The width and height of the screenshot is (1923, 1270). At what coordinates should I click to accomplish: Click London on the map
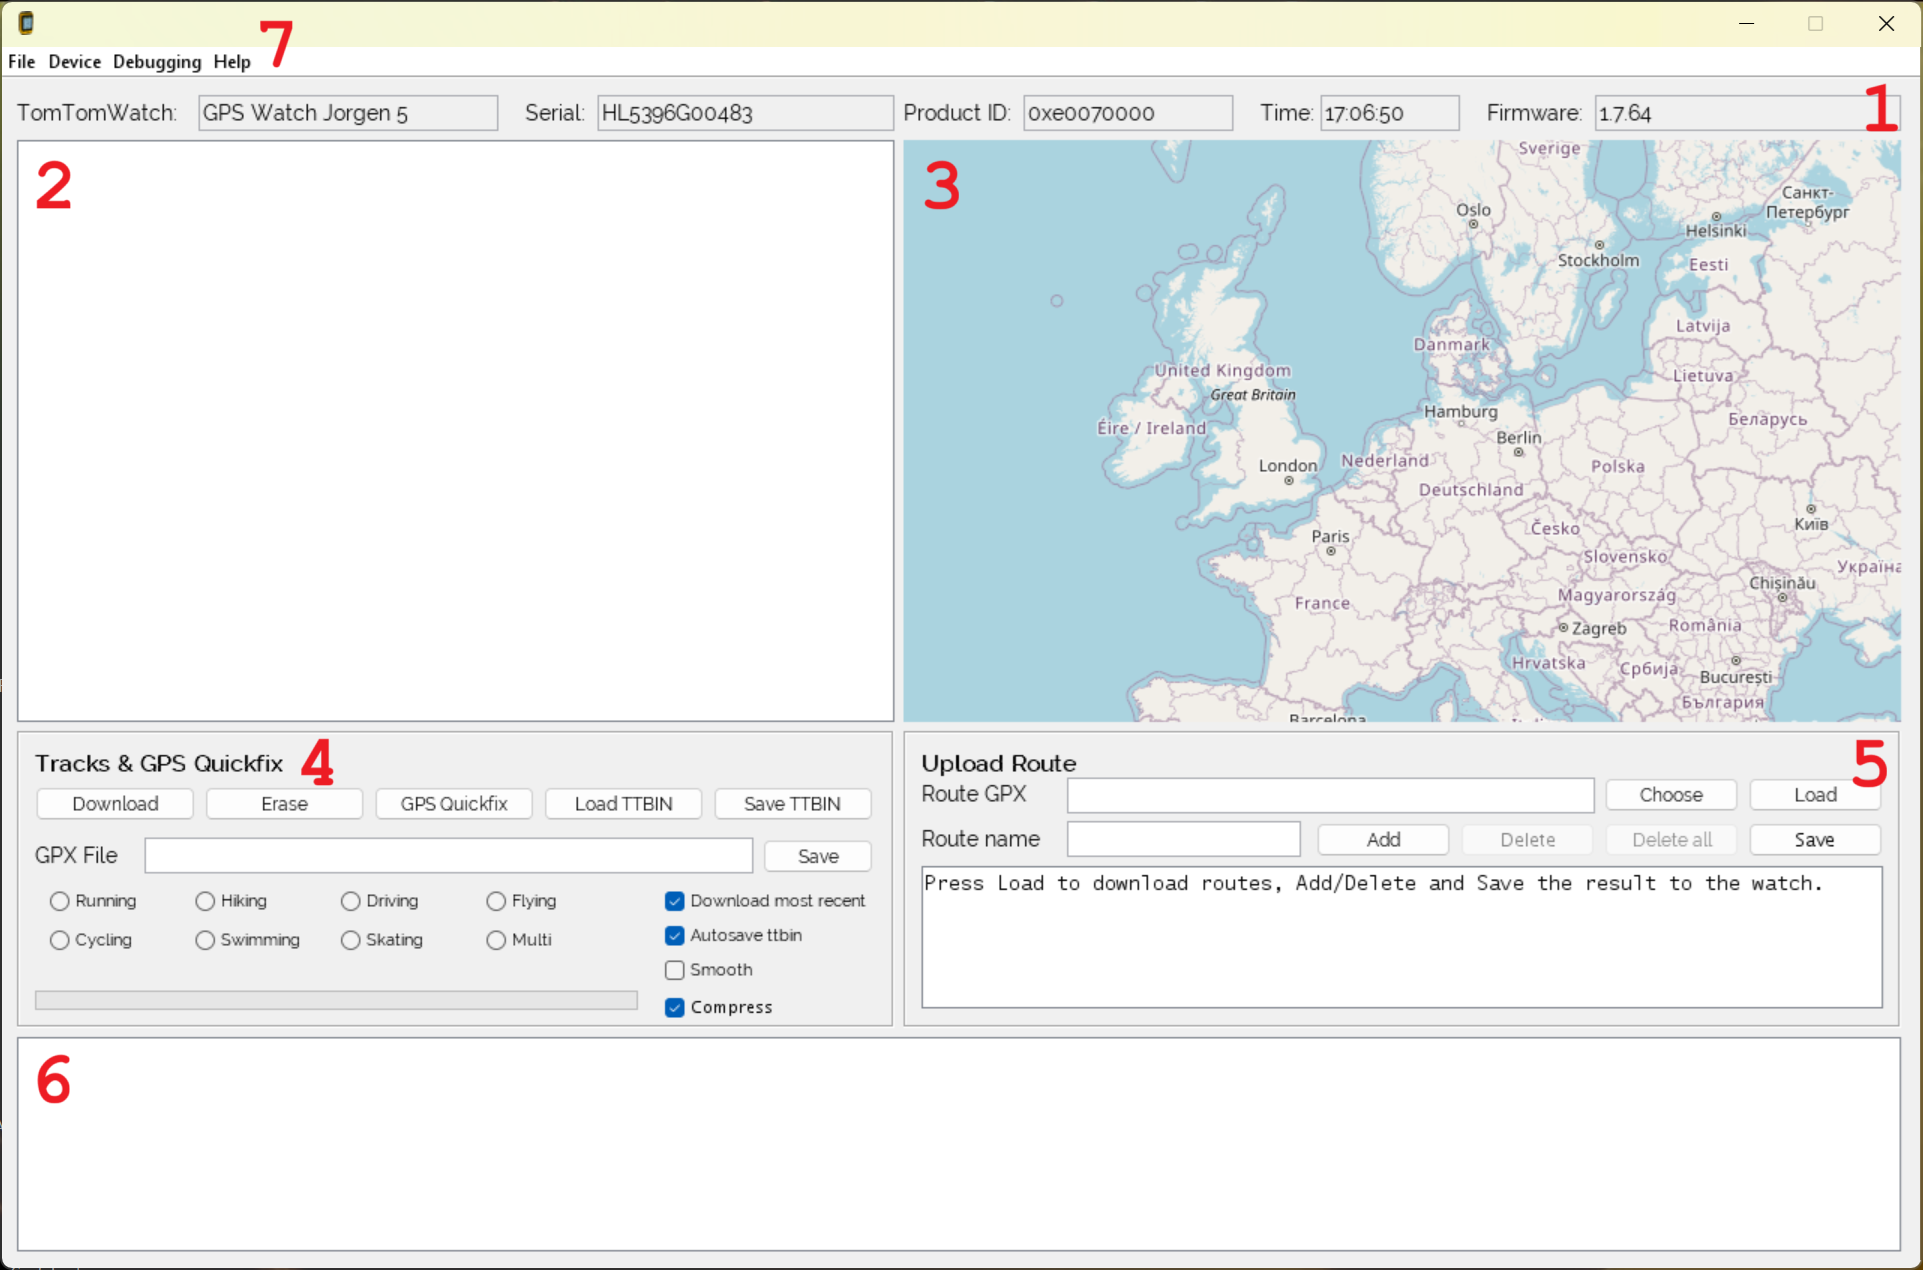pos(1288,480)
